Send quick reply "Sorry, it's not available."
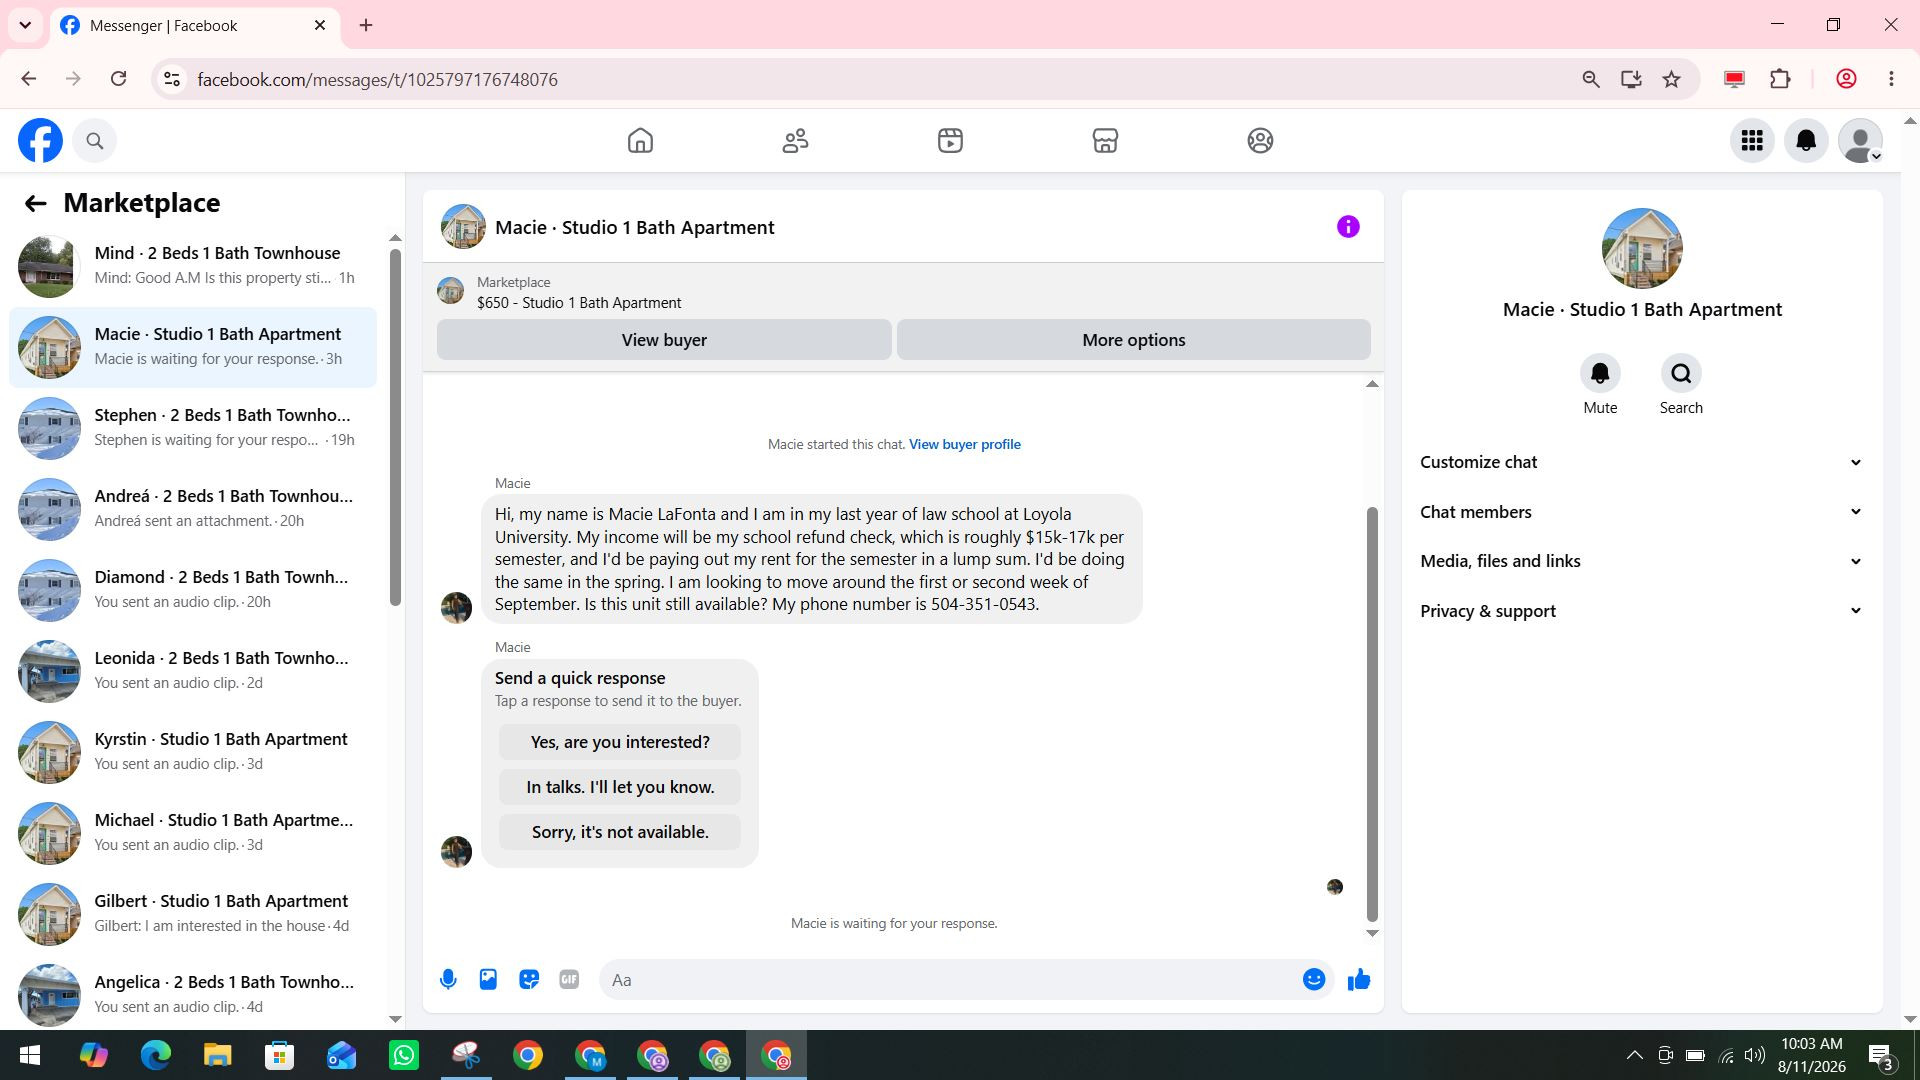 620,832
